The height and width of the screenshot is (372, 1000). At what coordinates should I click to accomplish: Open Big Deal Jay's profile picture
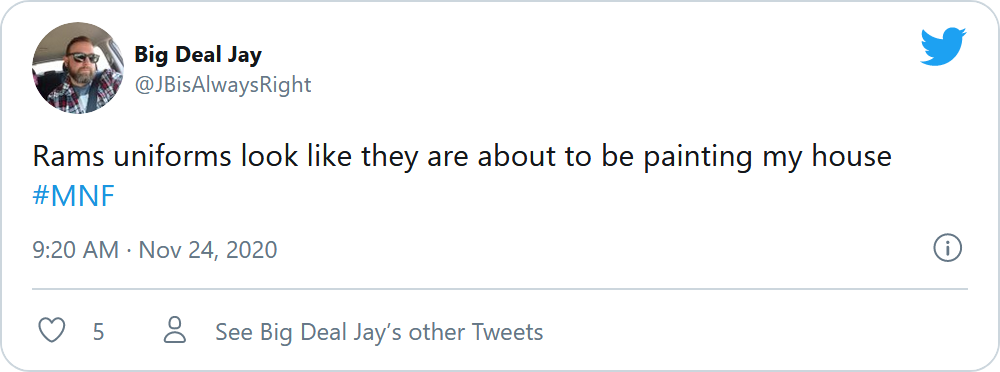point(78,68)
